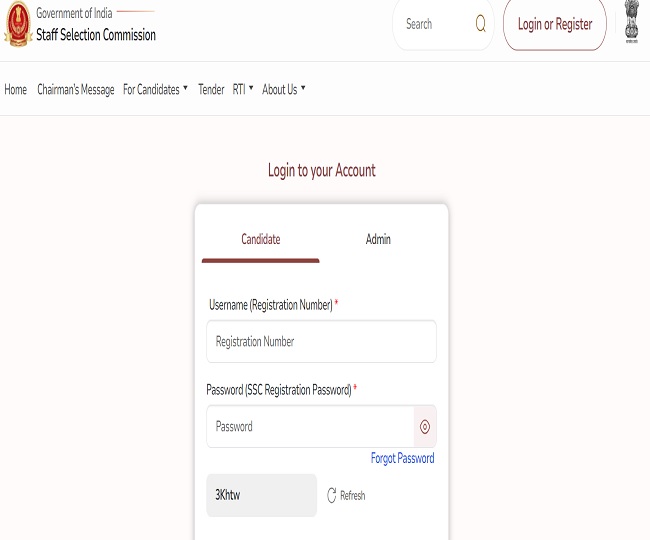Switch to the Candidate tab
This screenshot has width=650, height=540.
260,240
